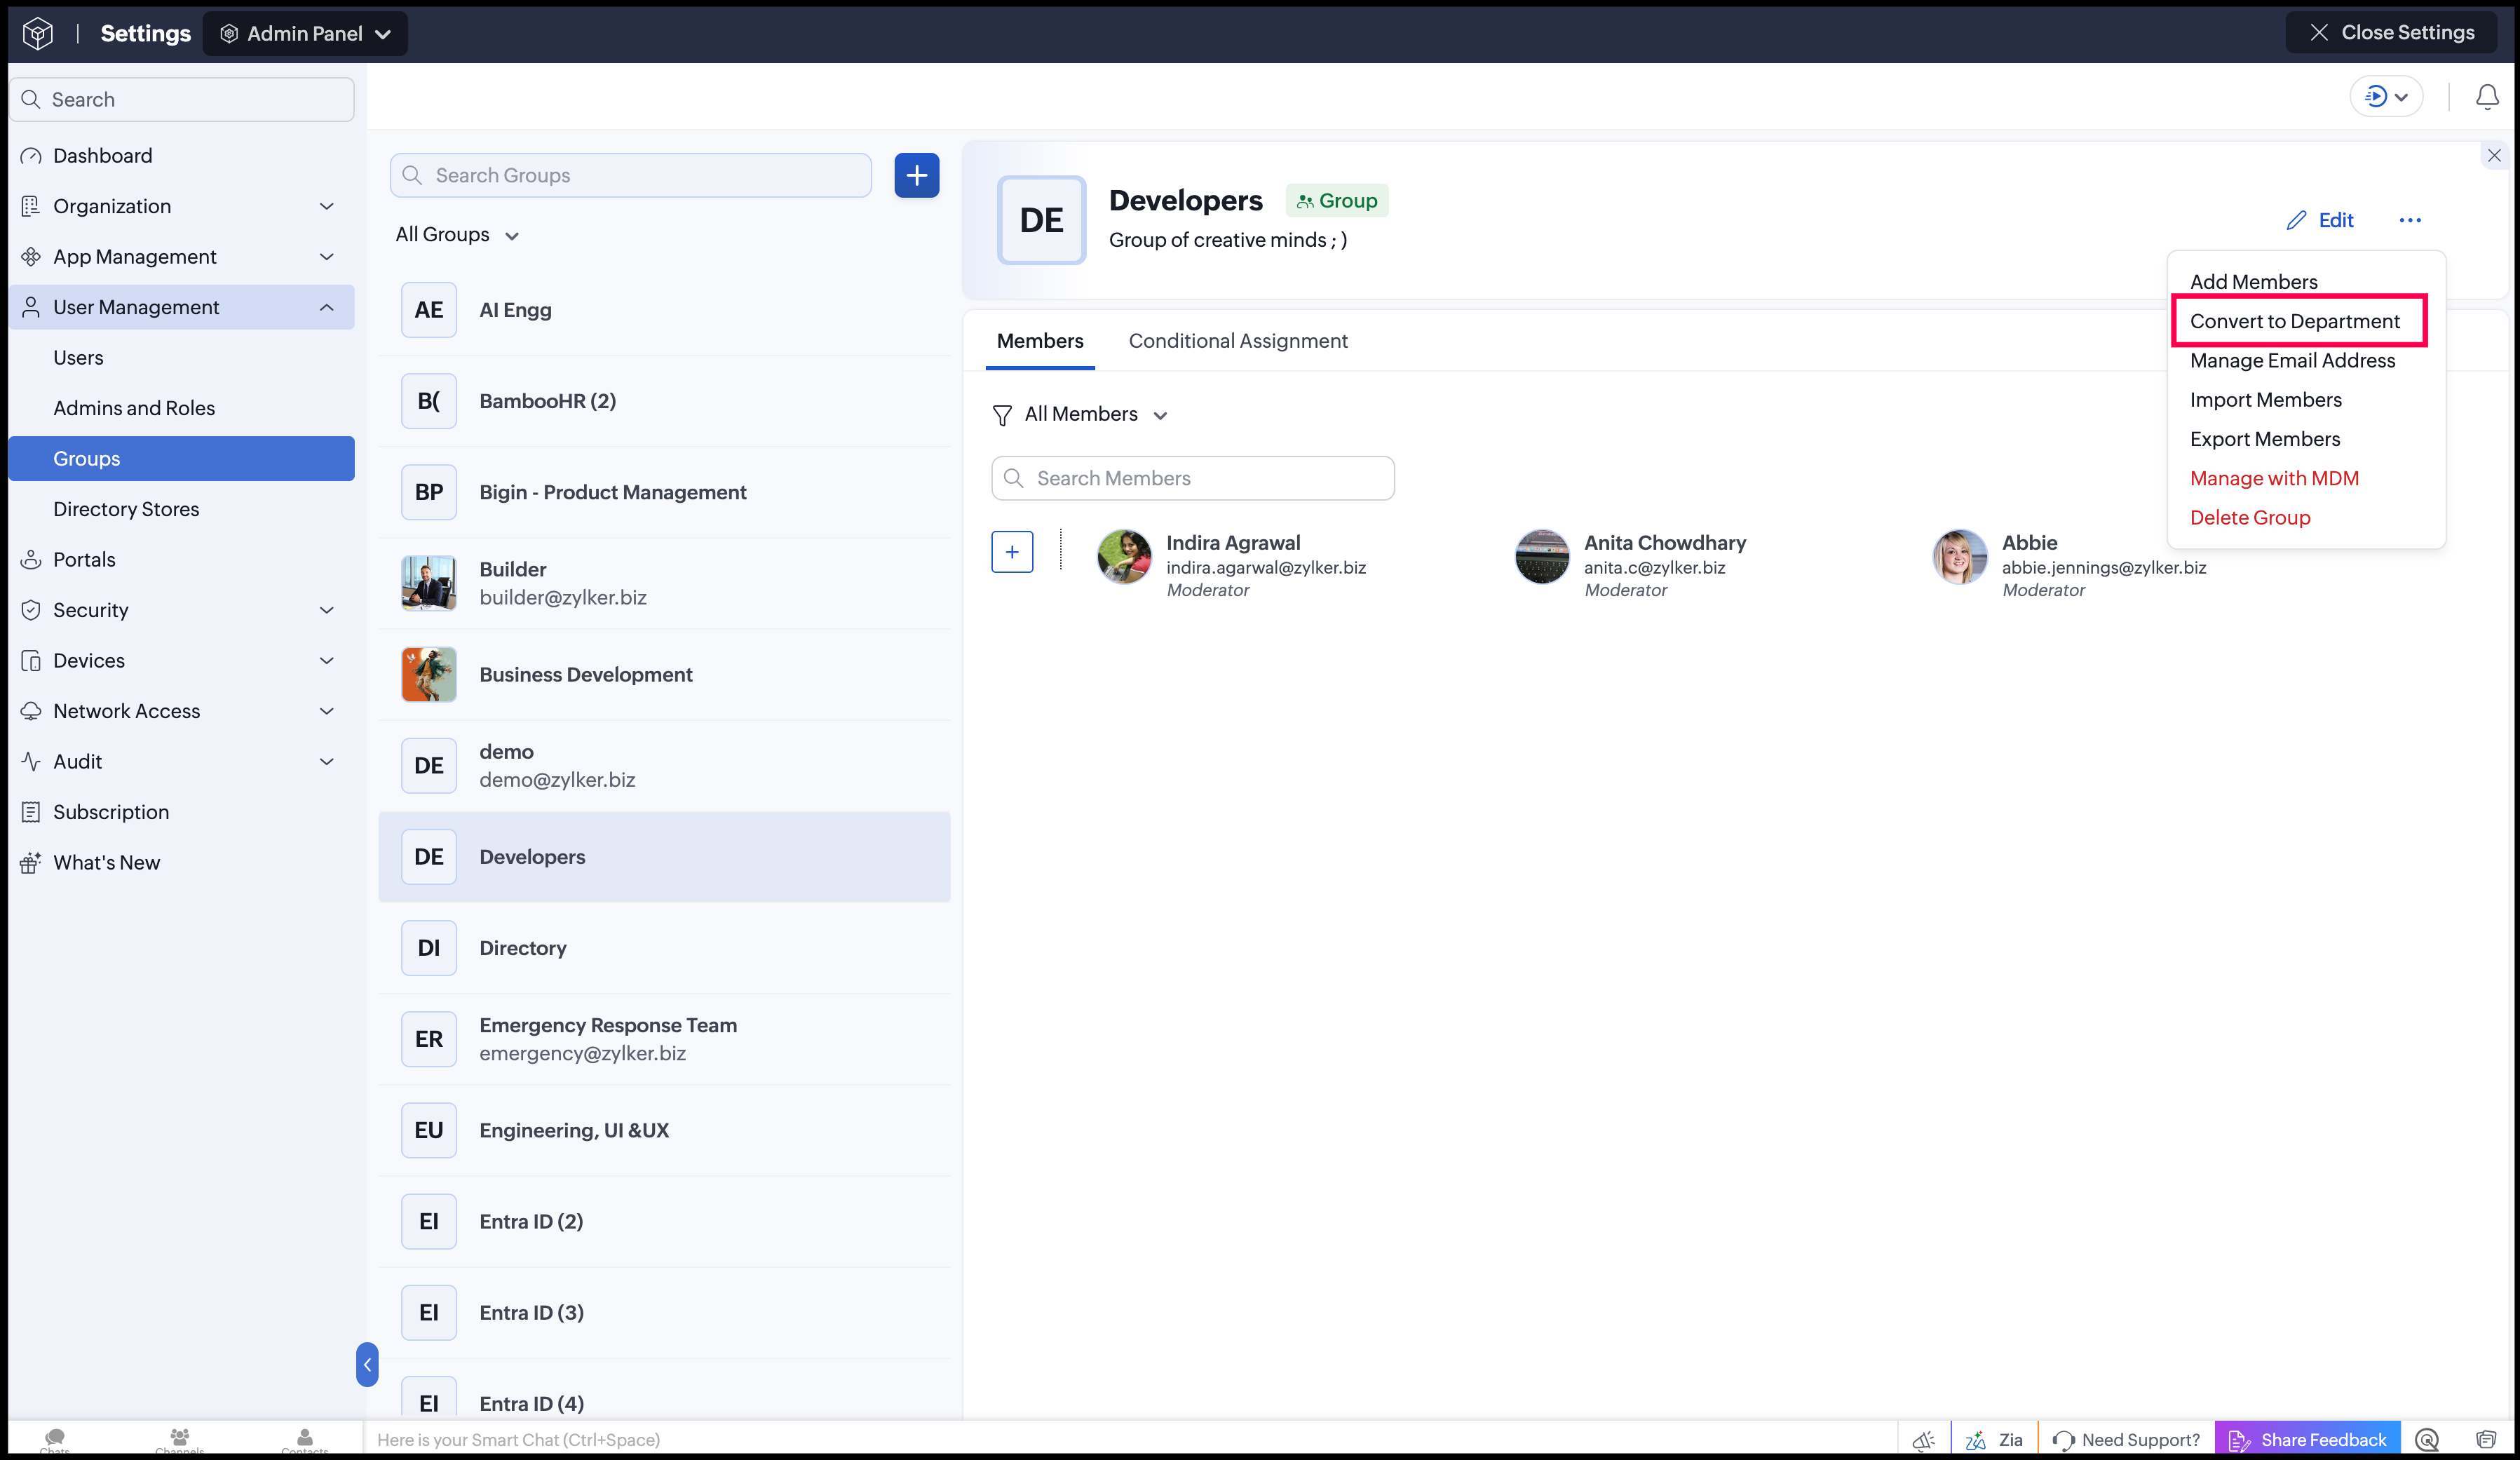This screenshot has height=1460, width=2520.
Task: Click the Zoho cube logo icon
Action: (x=38, y=33)
